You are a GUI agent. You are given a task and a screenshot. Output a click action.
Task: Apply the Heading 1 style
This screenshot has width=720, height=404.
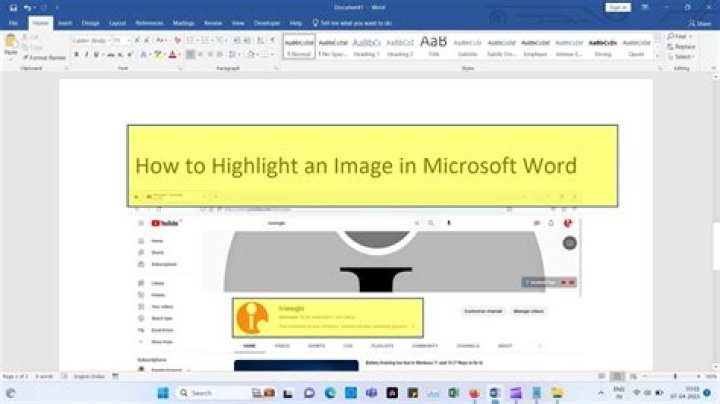pos(366,47)
